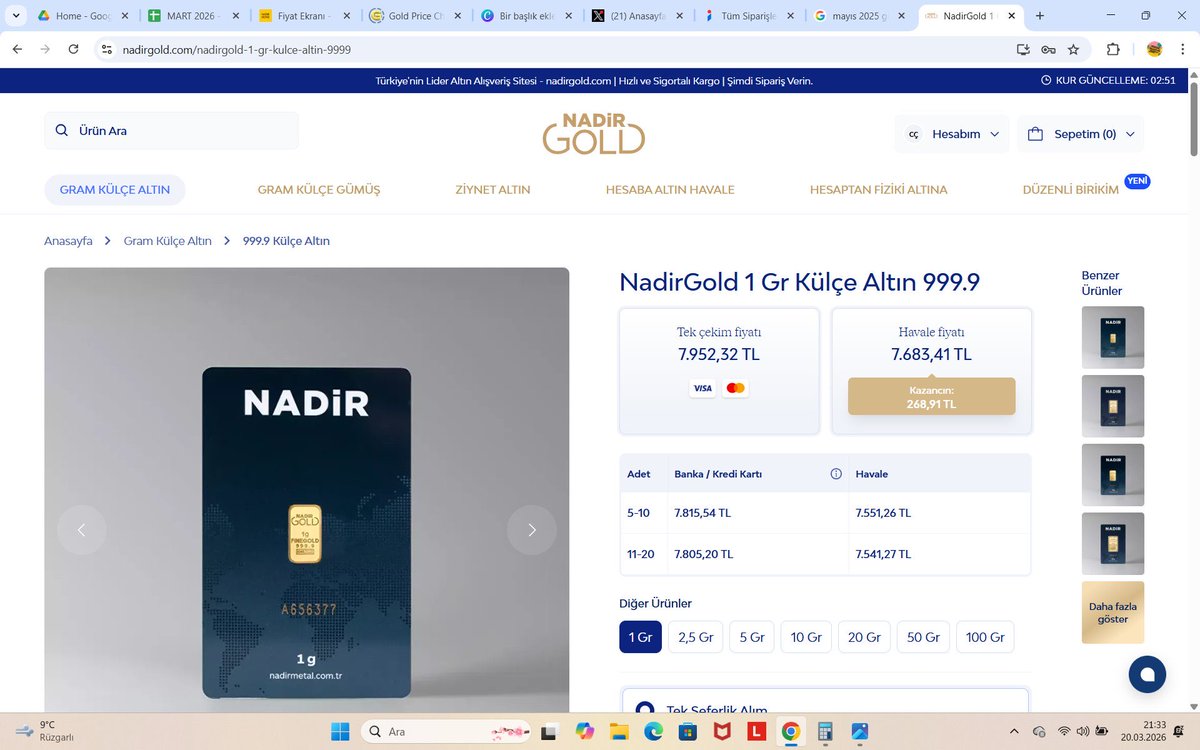
Task: Open Microsoft Edge from taskbar
Action: point(653,731)
